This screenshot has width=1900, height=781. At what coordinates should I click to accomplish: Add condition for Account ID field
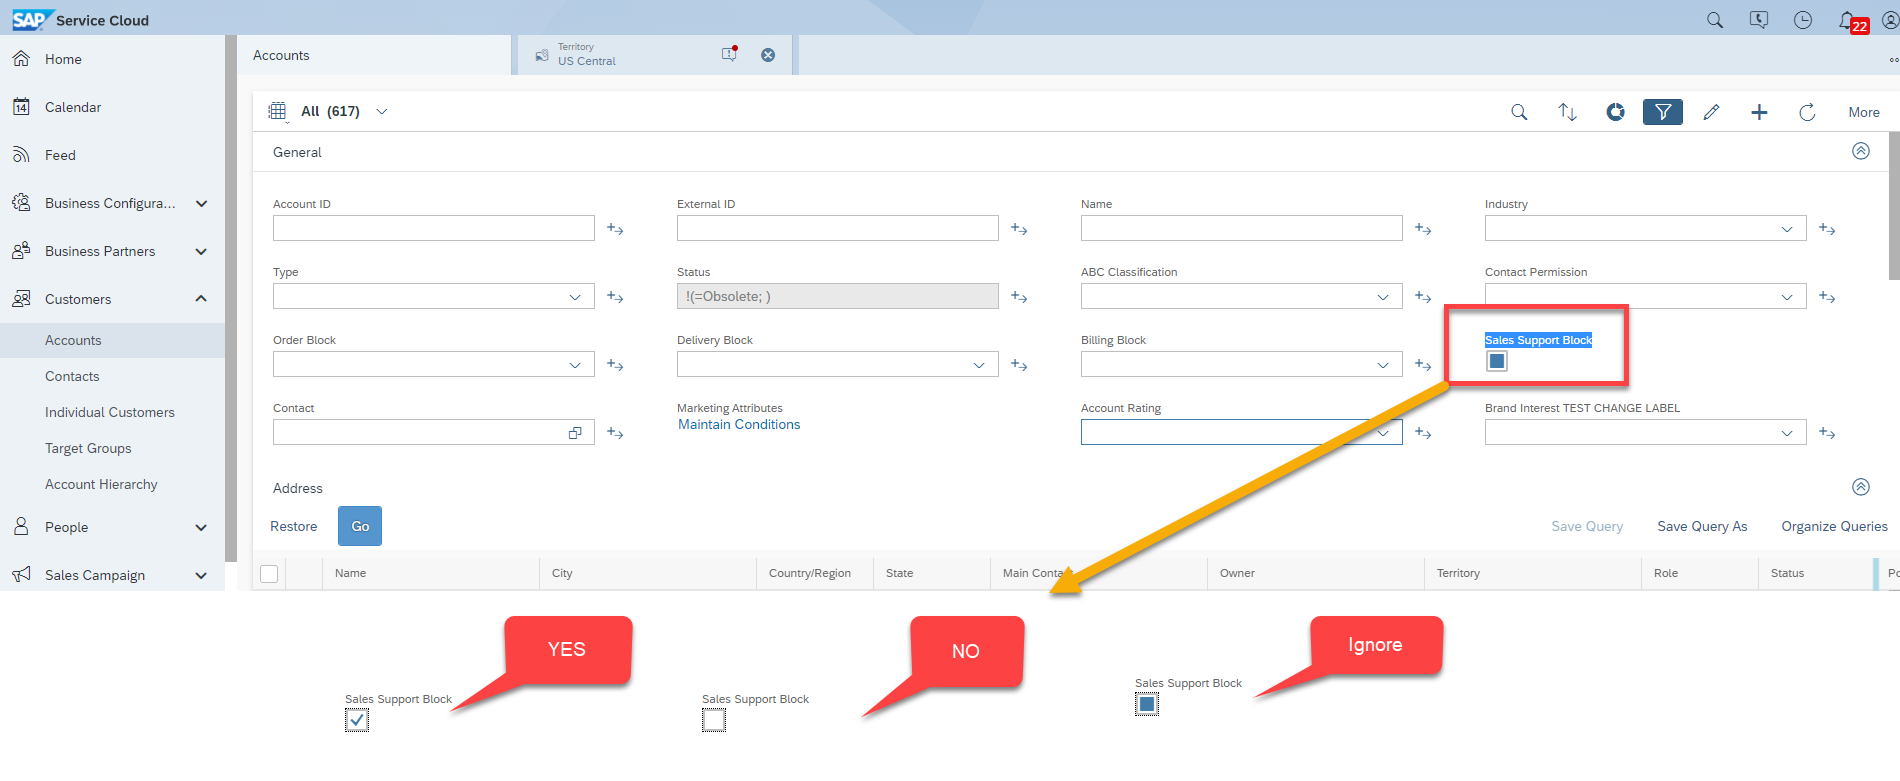(x=615, y=229)
